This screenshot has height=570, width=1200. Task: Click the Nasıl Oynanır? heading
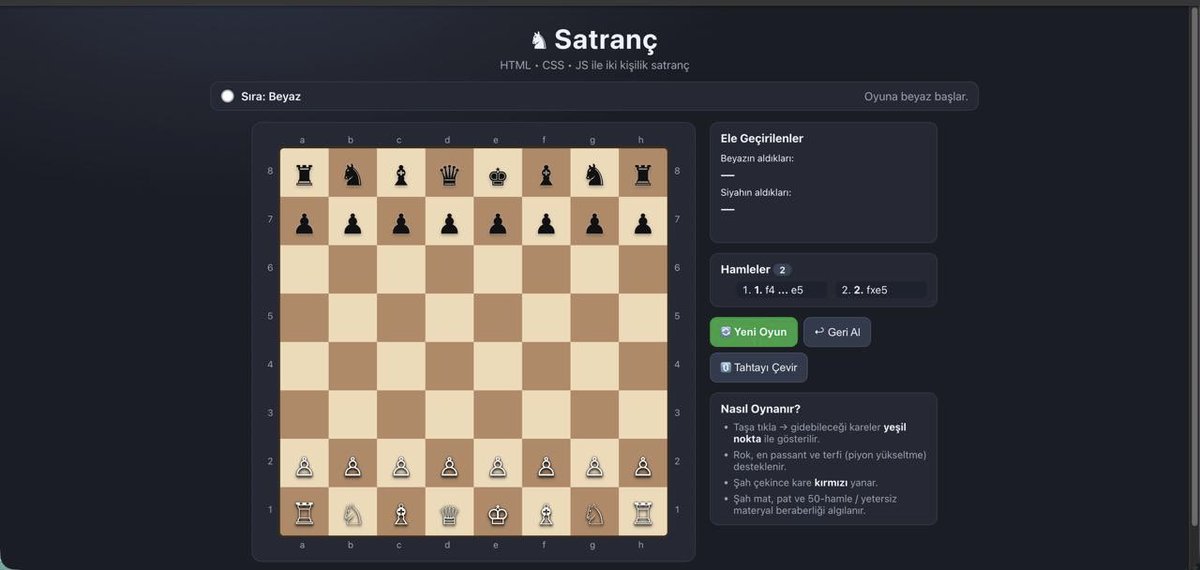(x=760, y=408)
